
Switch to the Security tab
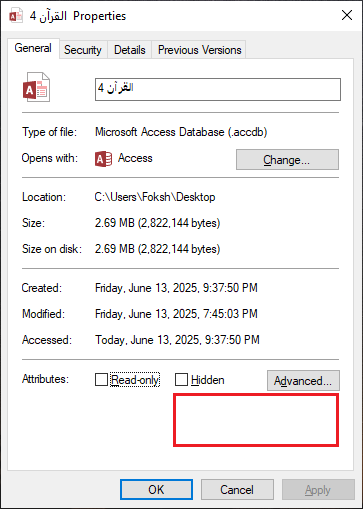click(83, 50)
